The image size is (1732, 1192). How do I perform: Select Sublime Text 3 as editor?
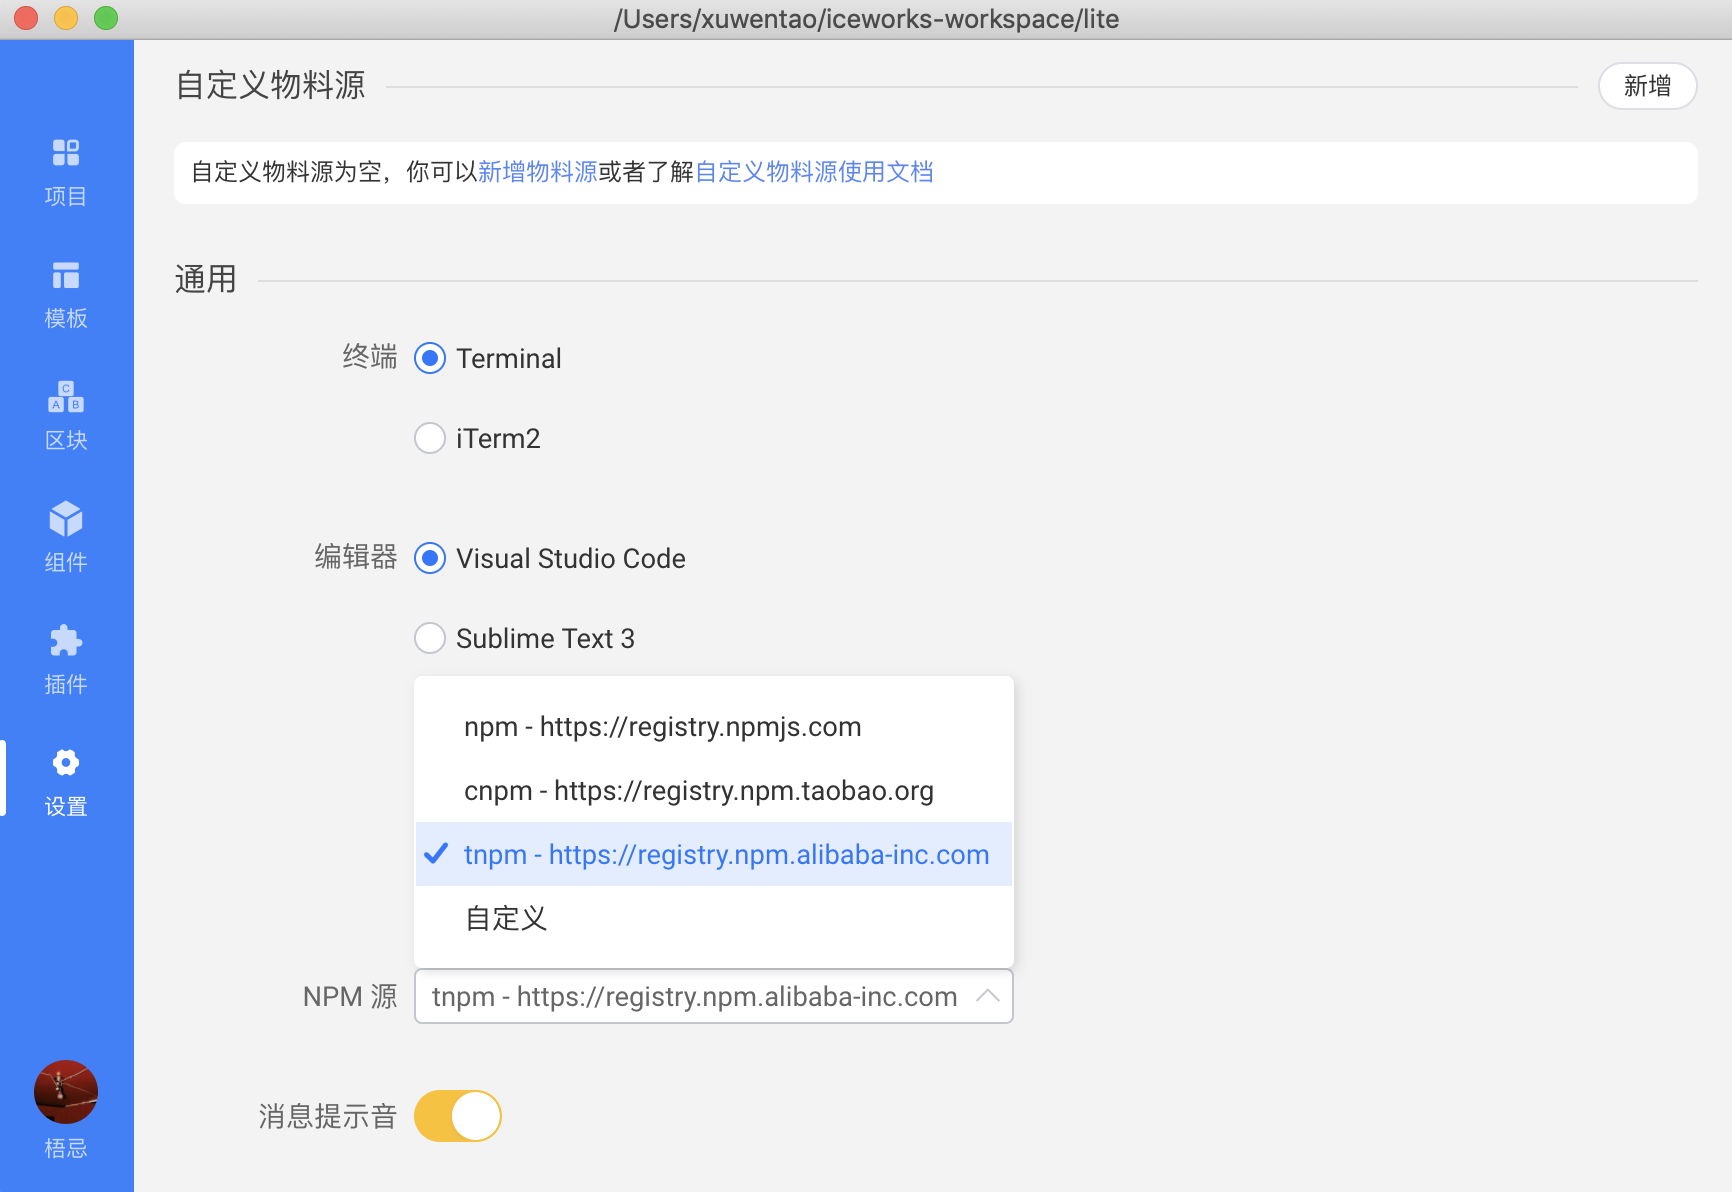click(429, 638)
